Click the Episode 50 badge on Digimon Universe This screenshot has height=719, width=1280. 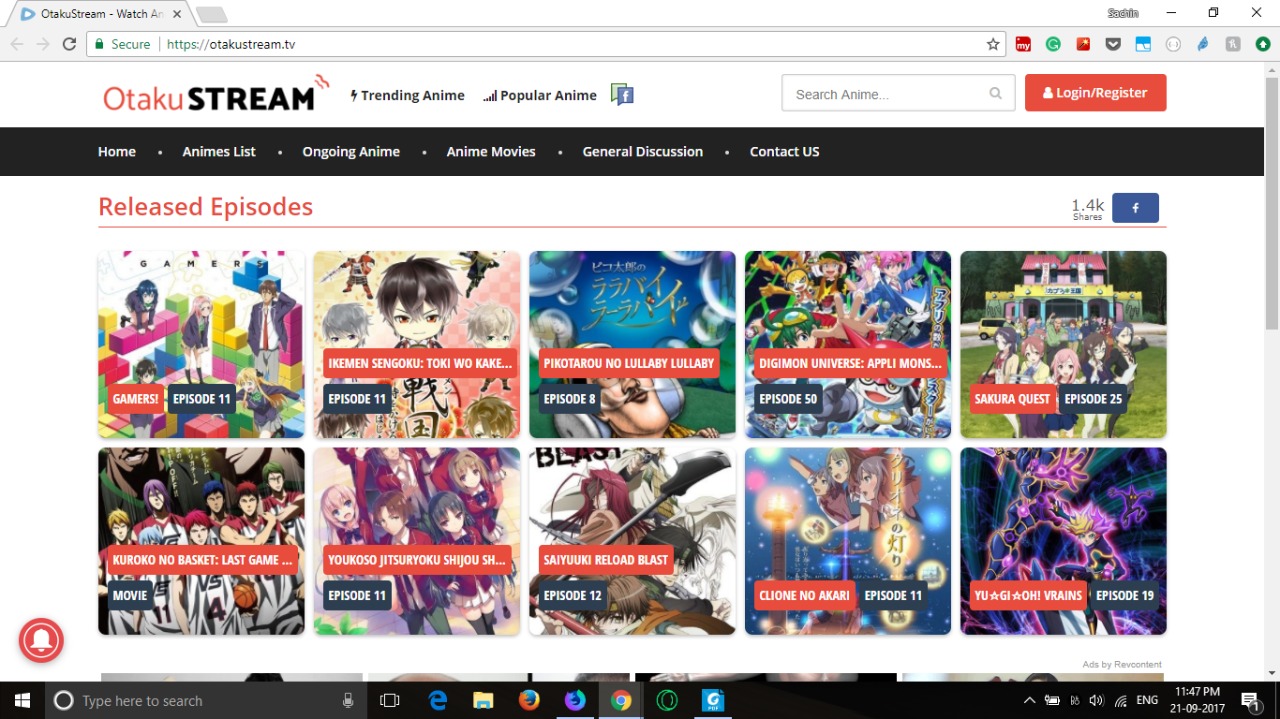click(x=788, y=399)
